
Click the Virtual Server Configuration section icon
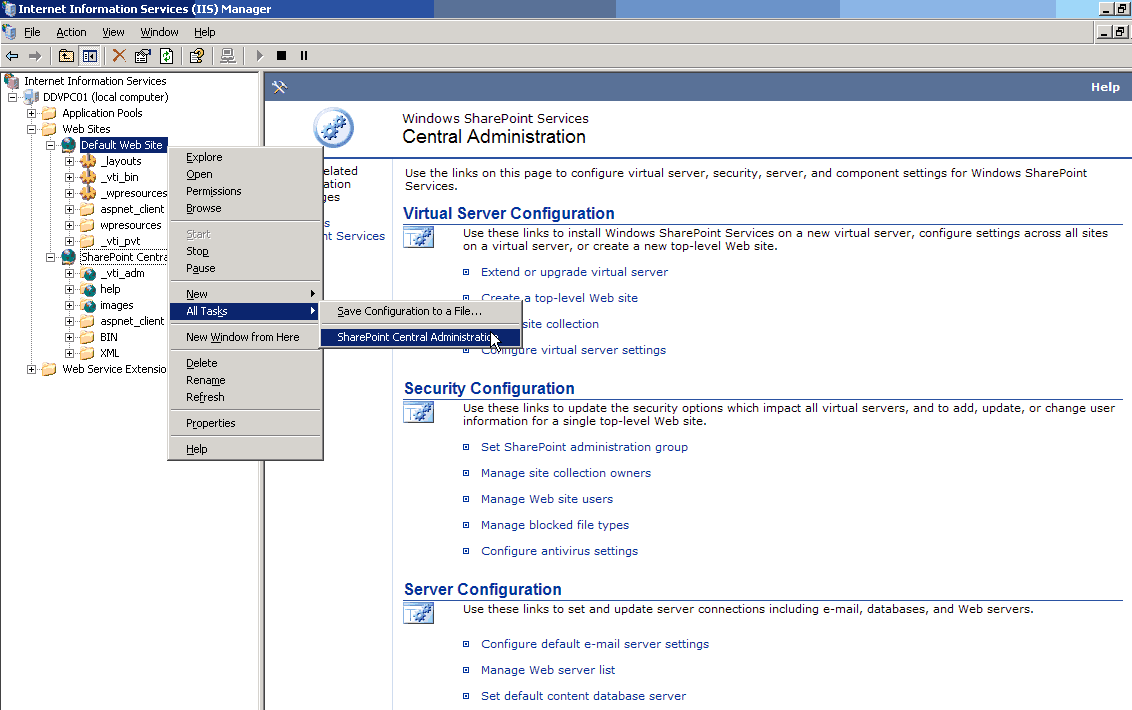pyautogui.click(x=419, y=237)
